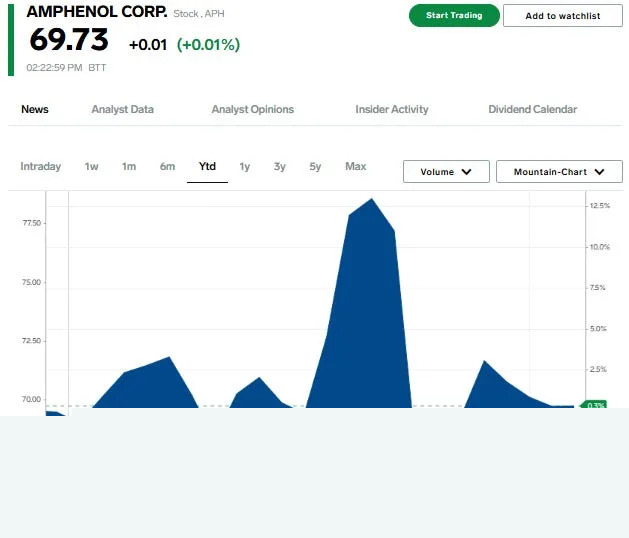Select the 1w chart range

coord(91,166)
